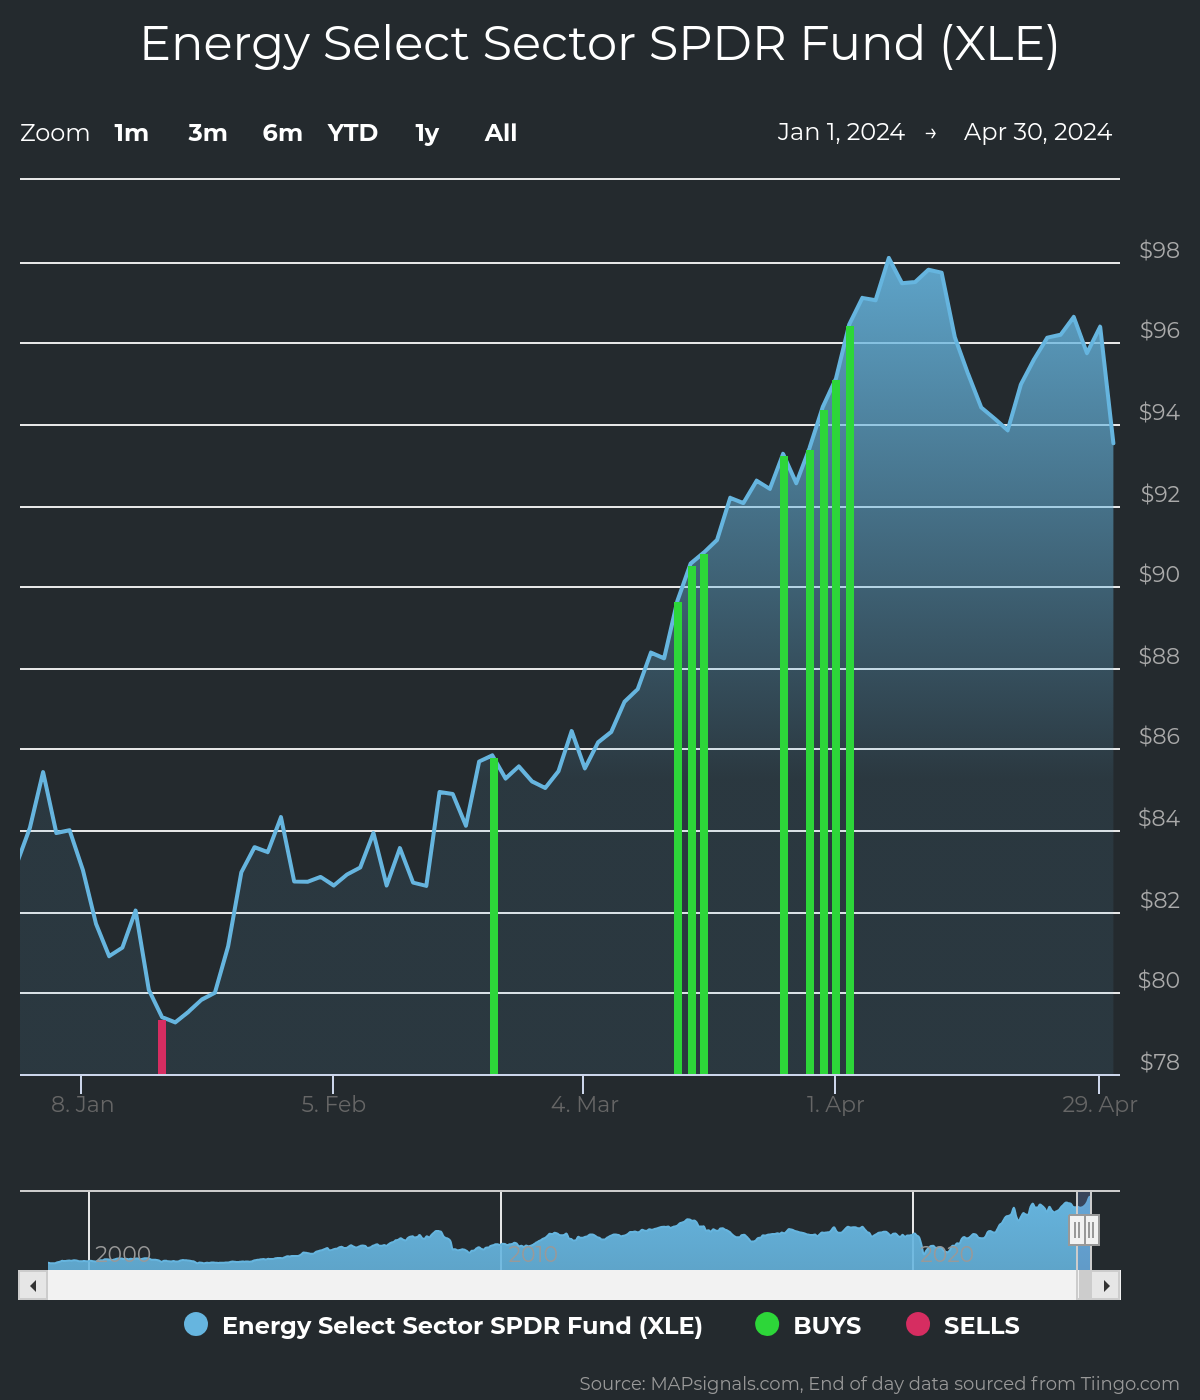Click the right scroll arrow of the navigator
This screenshot has height=1400, width=1200.
tap(1106, 1285)
